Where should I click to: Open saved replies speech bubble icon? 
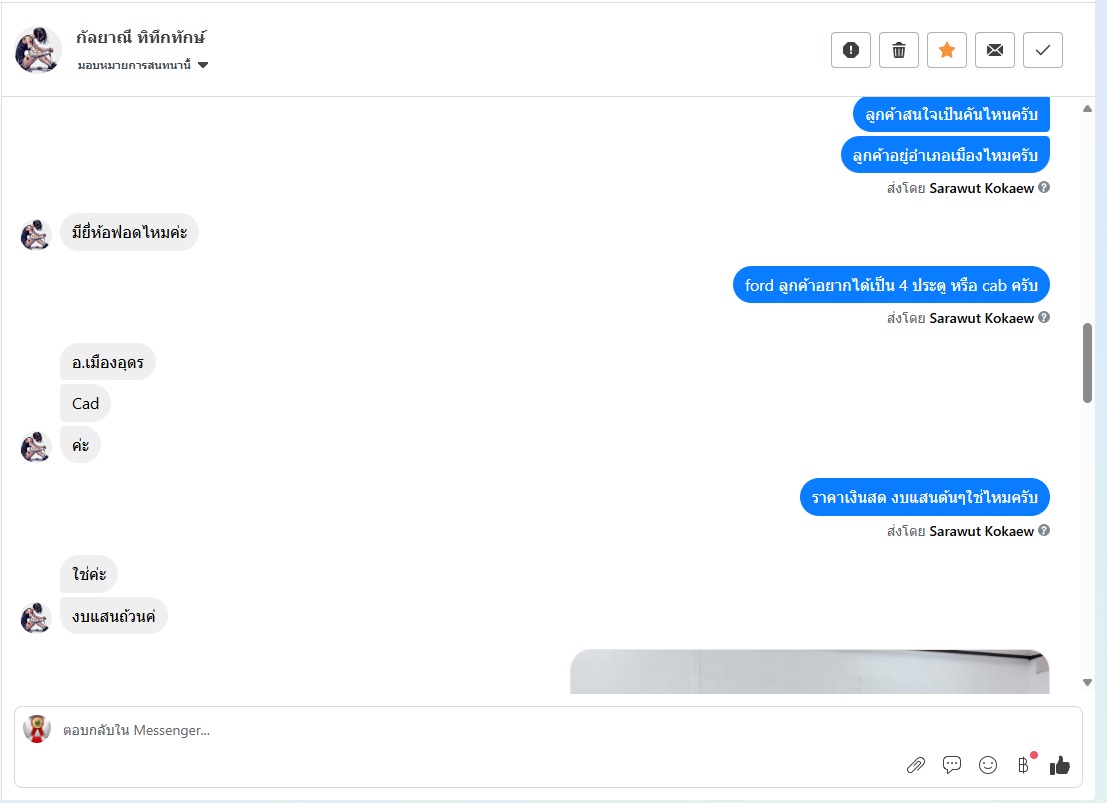pyautogui.click(x=952, y=765)
